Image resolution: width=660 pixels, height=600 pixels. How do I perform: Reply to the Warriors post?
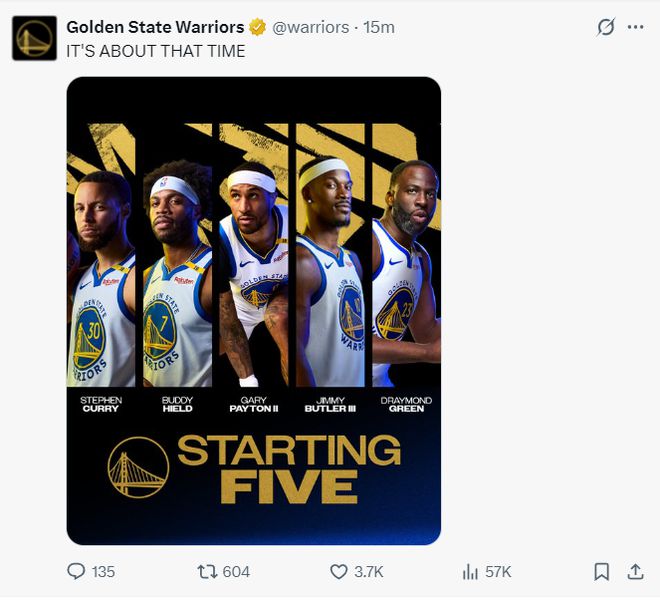[x=77, y=572]
